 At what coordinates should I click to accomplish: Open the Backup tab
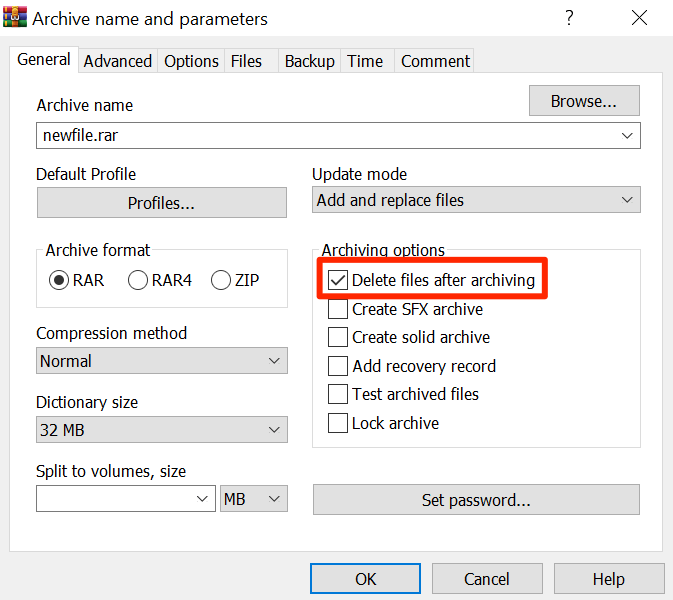point(309,61)
